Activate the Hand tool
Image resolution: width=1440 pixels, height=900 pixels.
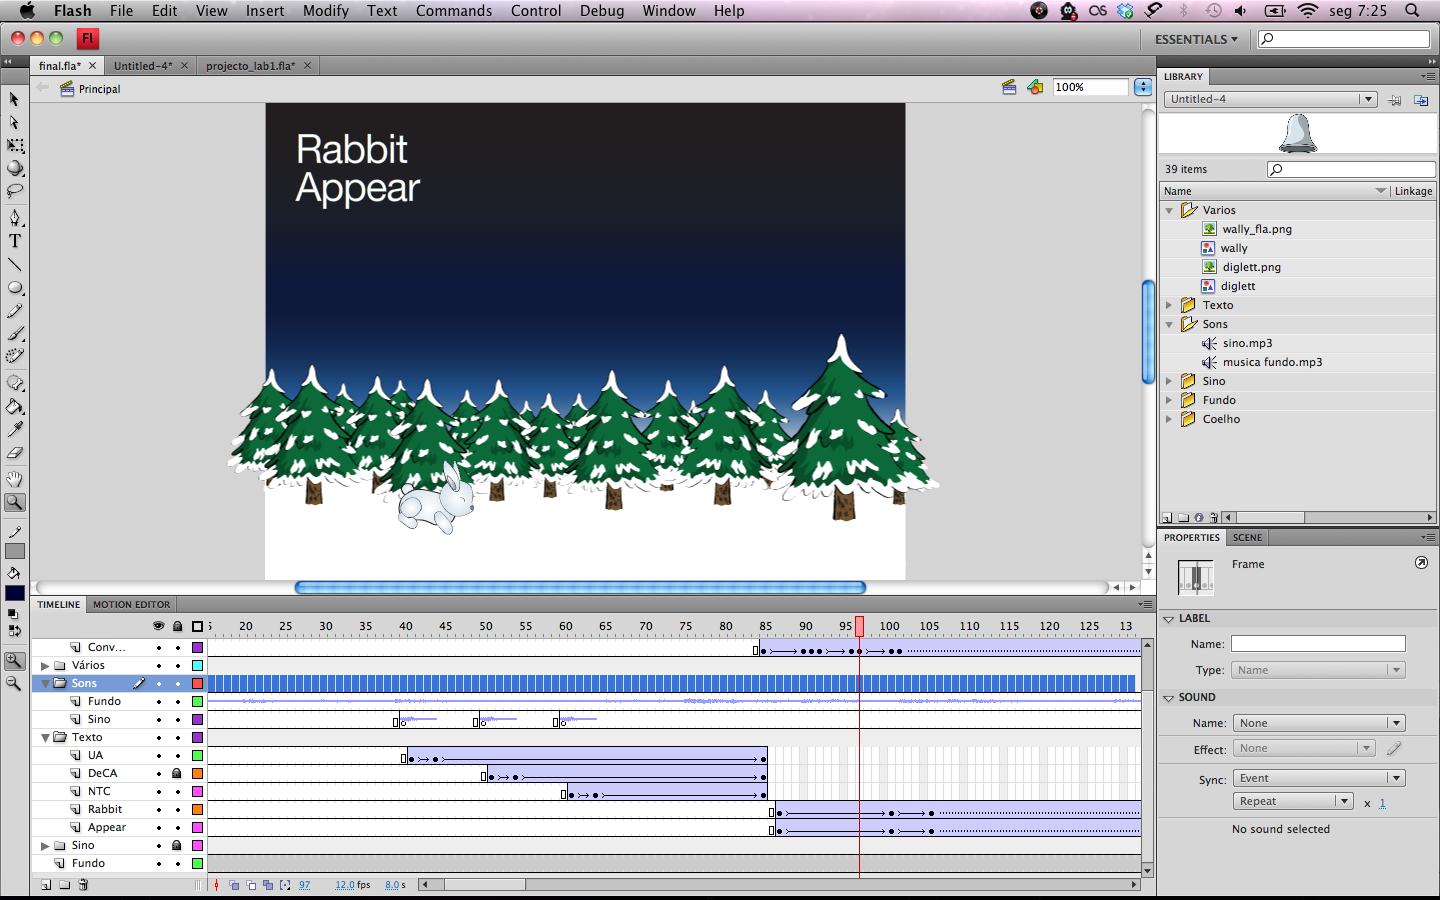tap(15, 479)
